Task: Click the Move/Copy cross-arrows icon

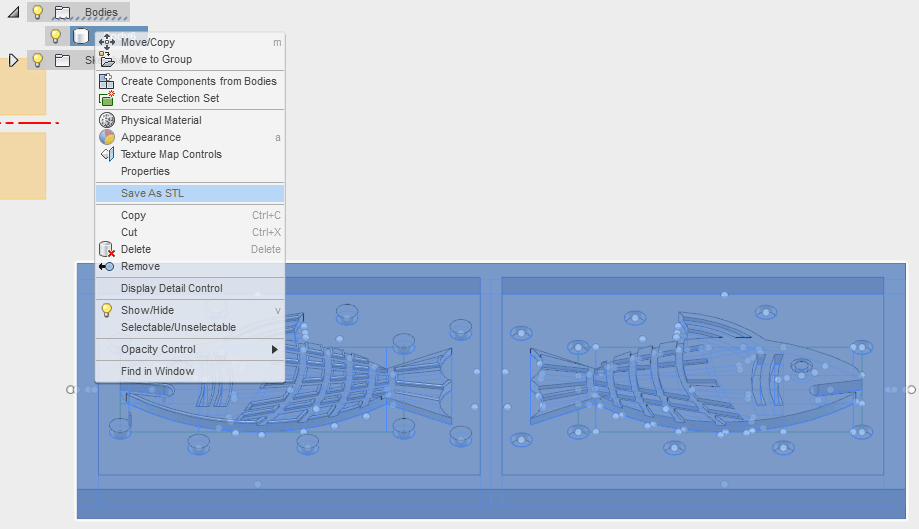Action: pyautogui.click(x=107, y=42)
